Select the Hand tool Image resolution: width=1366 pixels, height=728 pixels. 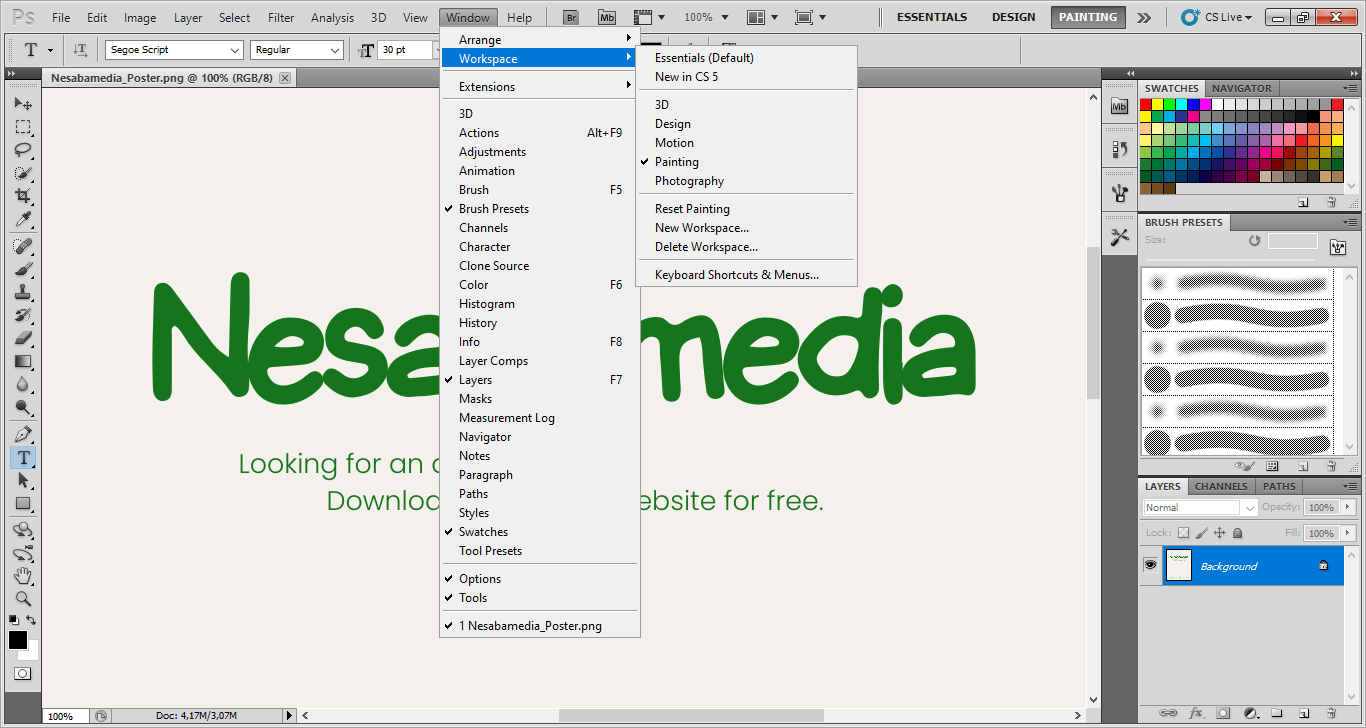[22, 576]
